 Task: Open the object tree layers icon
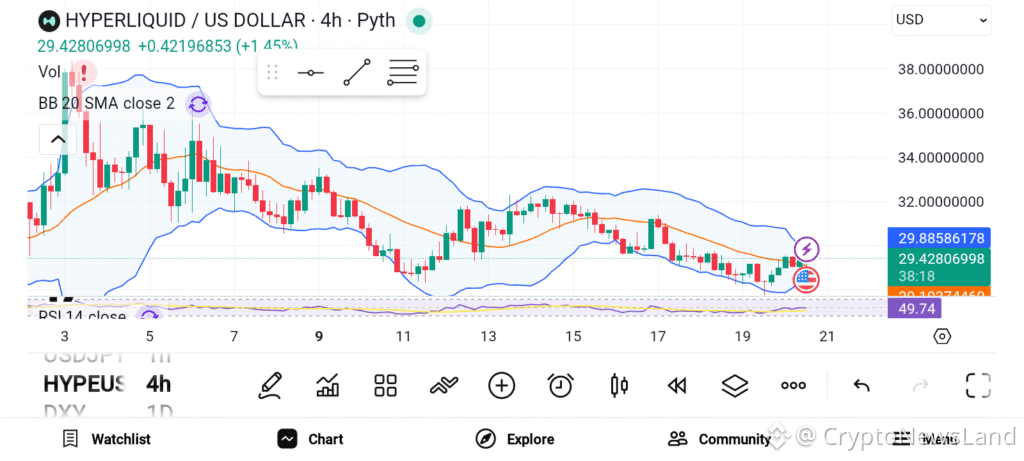pos(735,385)
